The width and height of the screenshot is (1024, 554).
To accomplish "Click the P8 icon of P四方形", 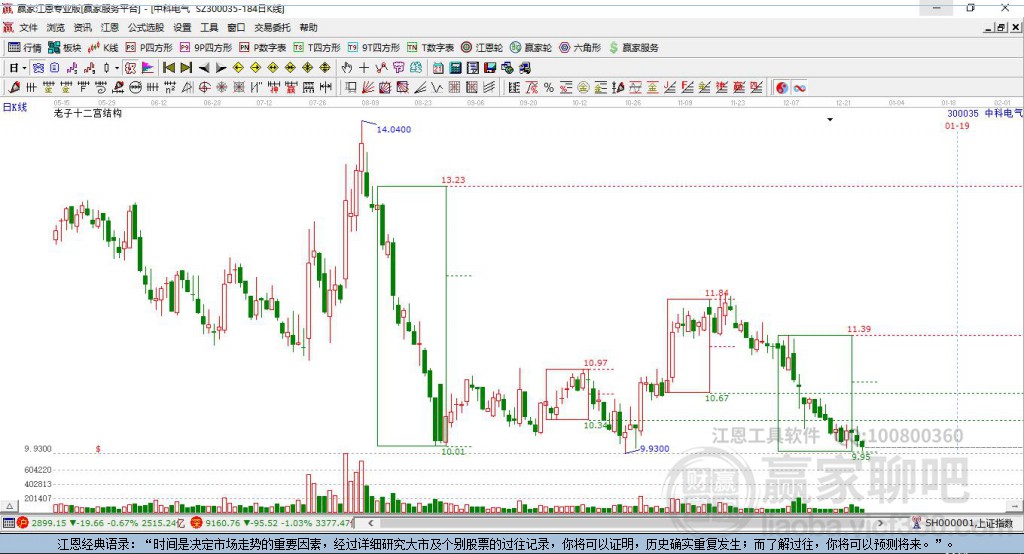I will pyautogui.click(x=131, y=47).
